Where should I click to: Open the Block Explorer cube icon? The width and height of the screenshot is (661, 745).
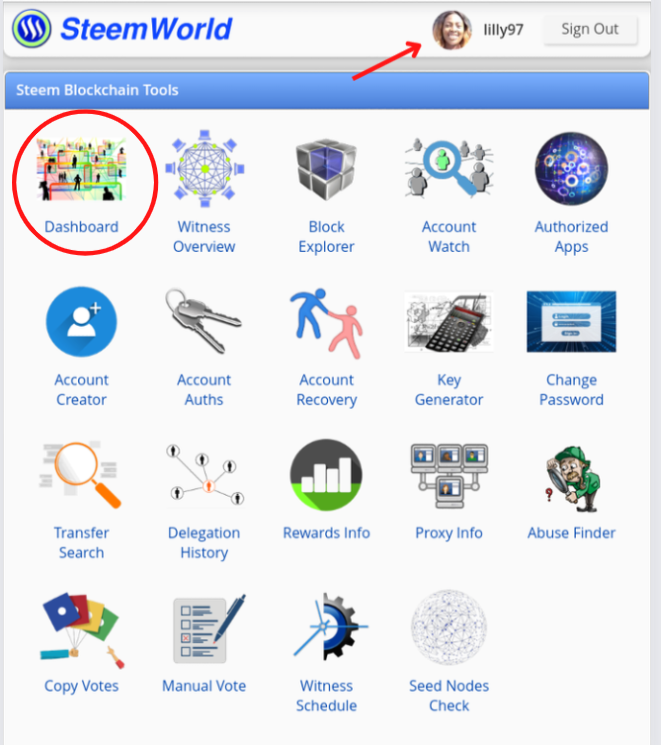(326, 169)
